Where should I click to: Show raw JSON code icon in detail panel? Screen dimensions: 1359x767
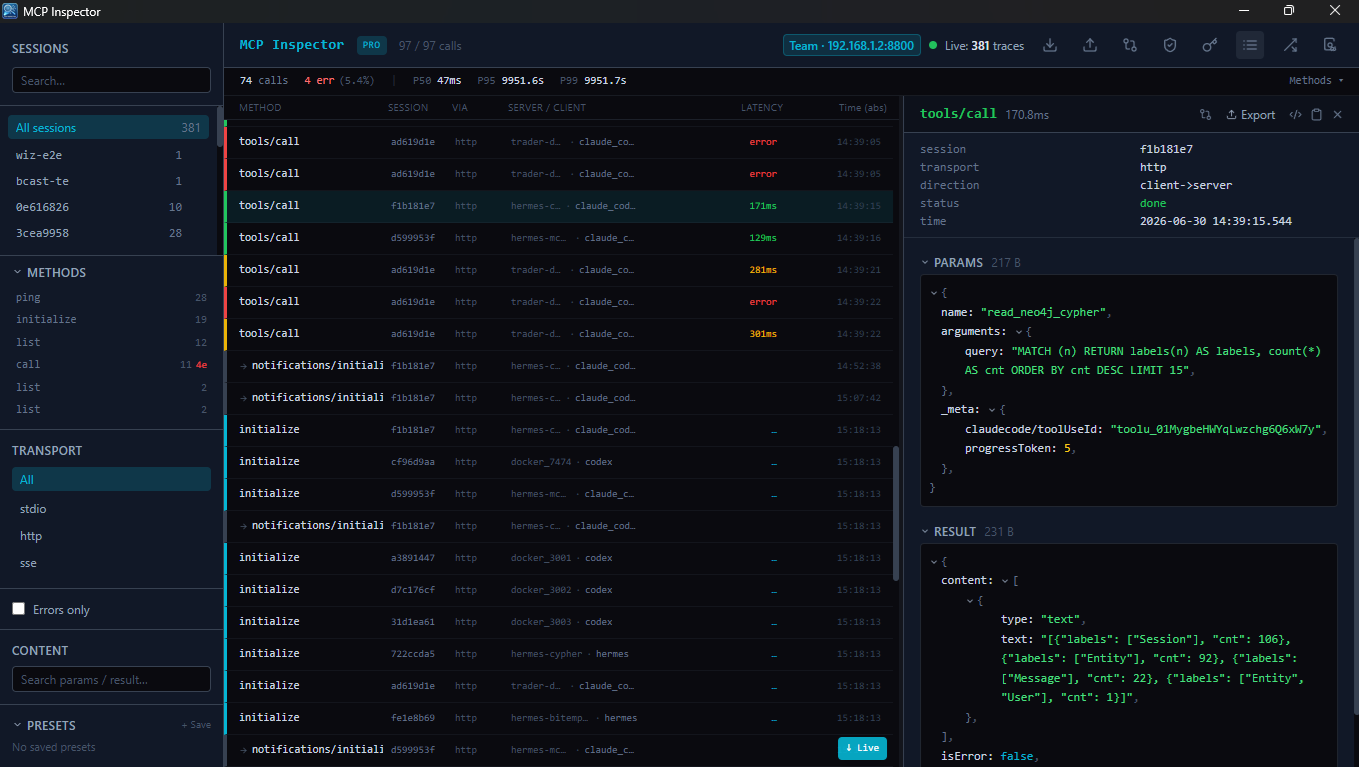1295,115
